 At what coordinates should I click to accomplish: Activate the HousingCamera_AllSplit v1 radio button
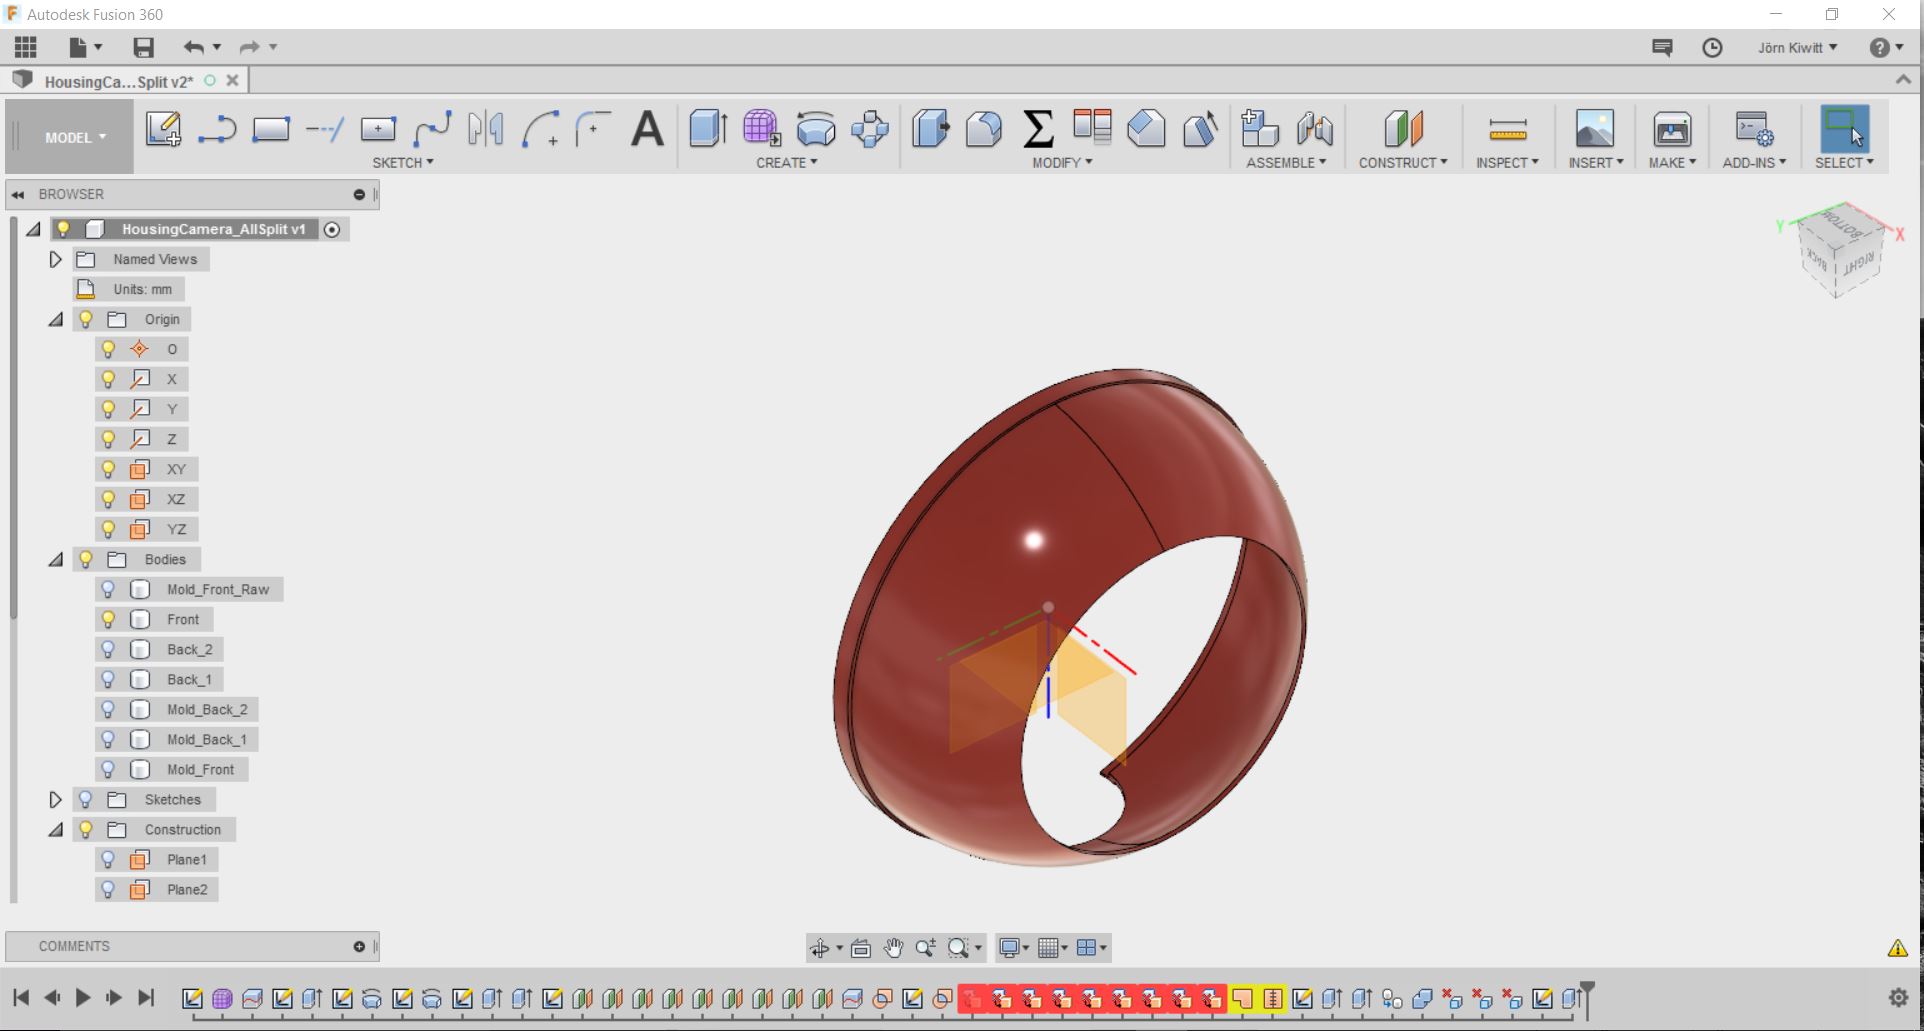332,230
